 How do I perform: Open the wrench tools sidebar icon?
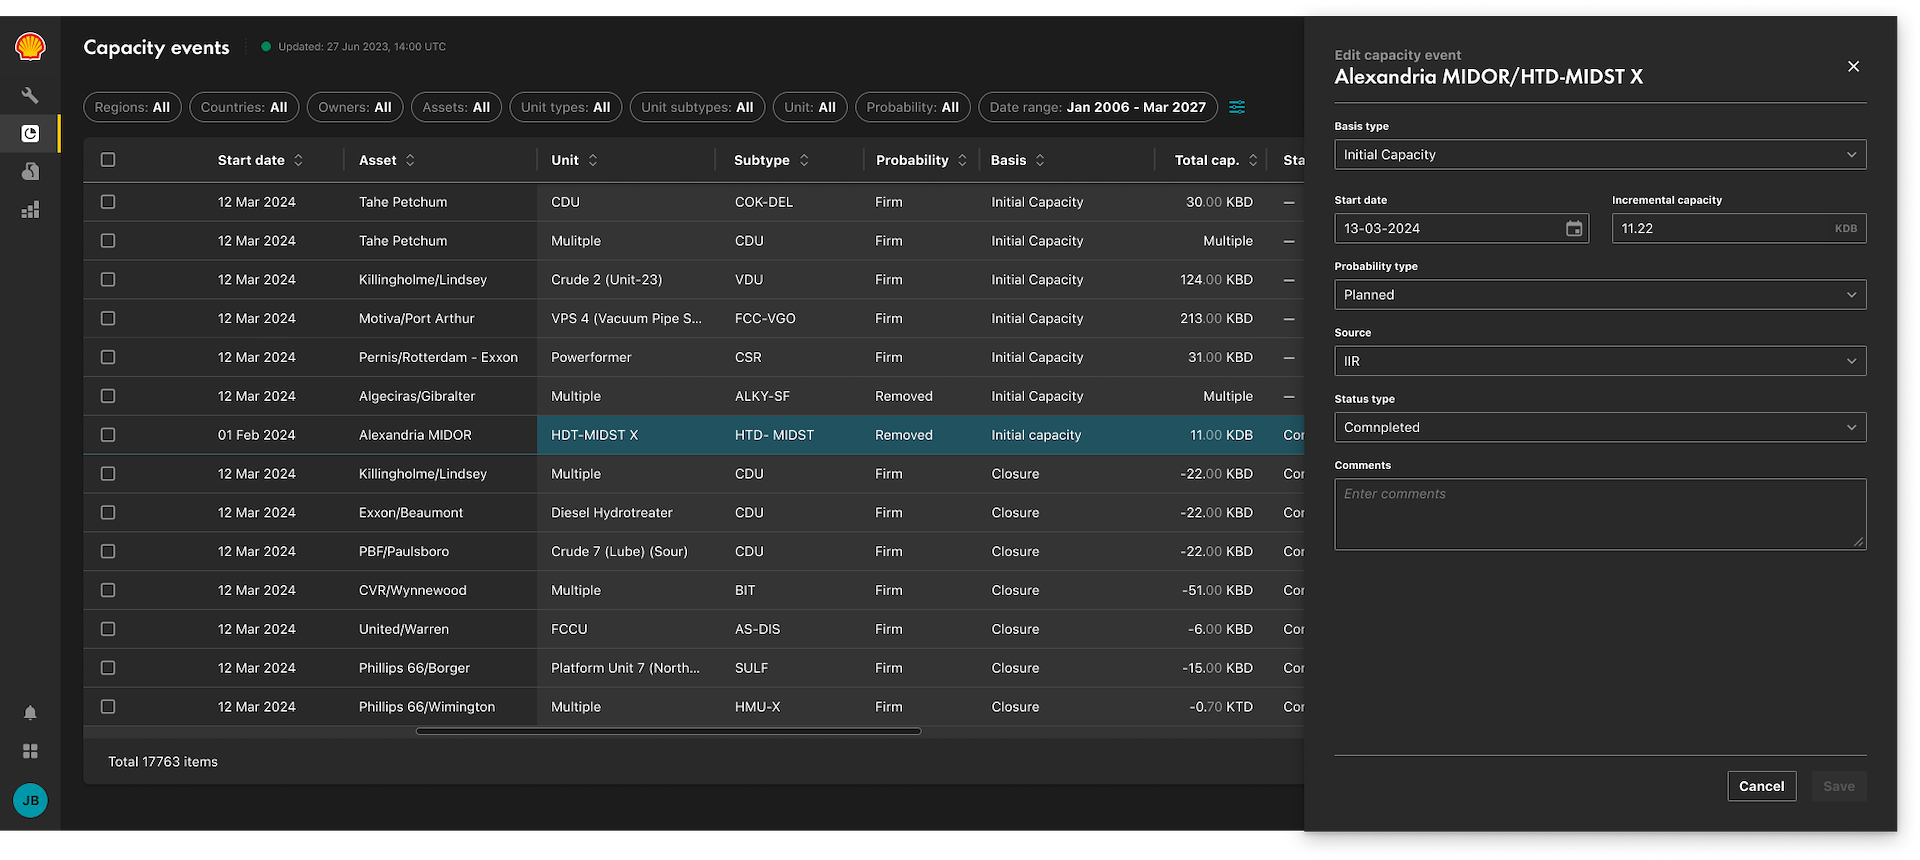tap(30, 95)
